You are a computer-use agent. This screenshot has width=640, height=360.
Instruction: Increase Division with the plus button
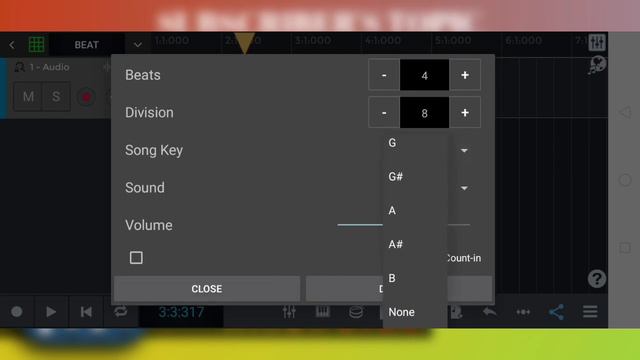[465, 113]
